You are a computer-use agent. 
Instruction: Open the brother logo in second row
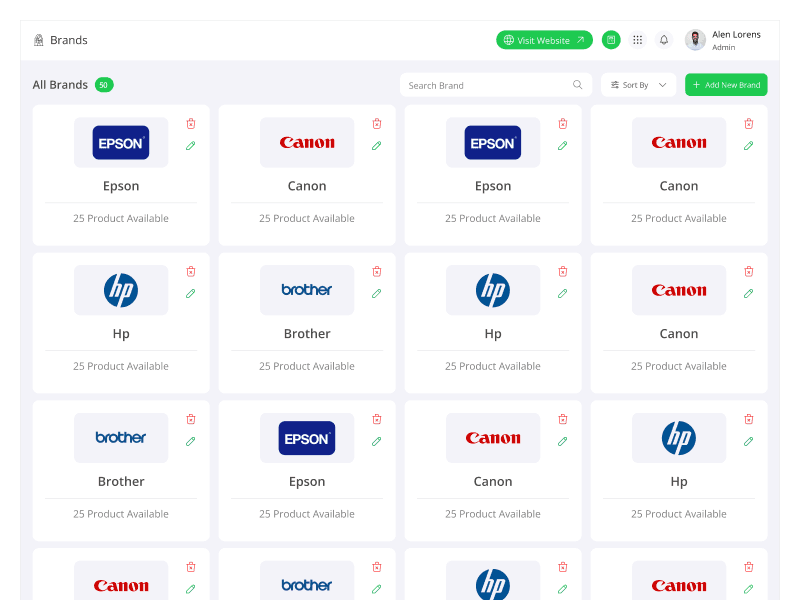tap(307, 290)
